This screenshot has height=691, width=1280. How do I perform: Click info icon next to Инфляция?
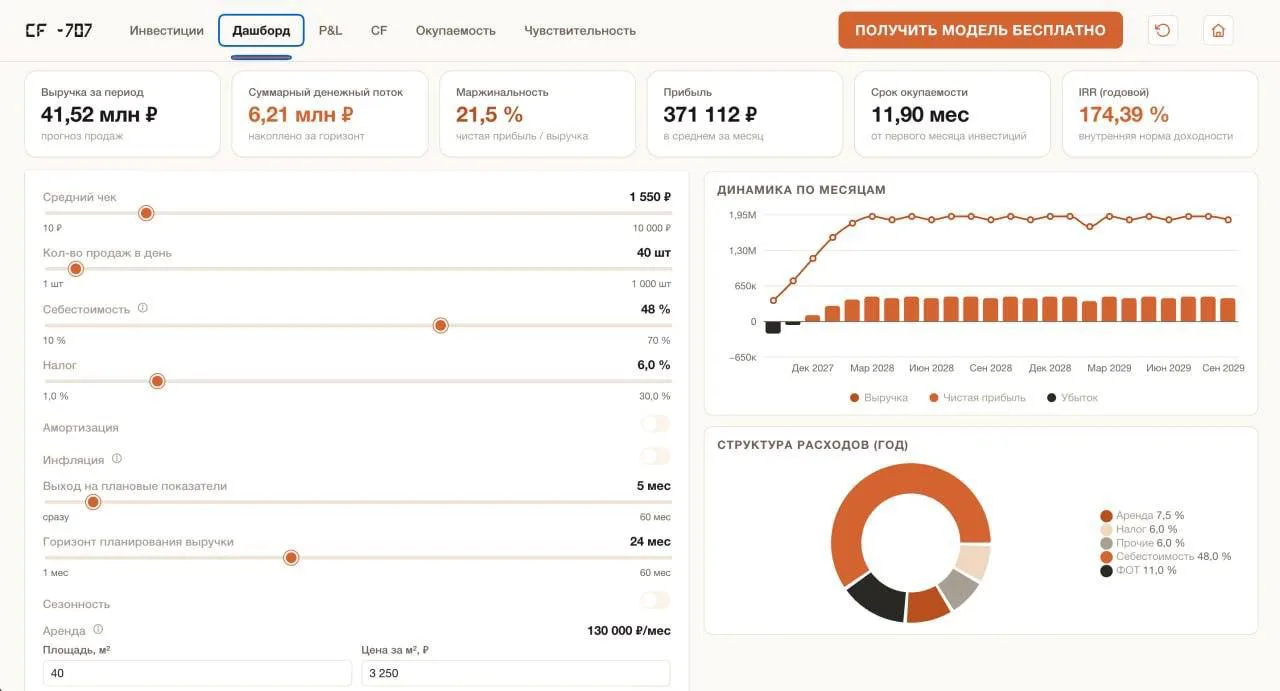(117, 459)
